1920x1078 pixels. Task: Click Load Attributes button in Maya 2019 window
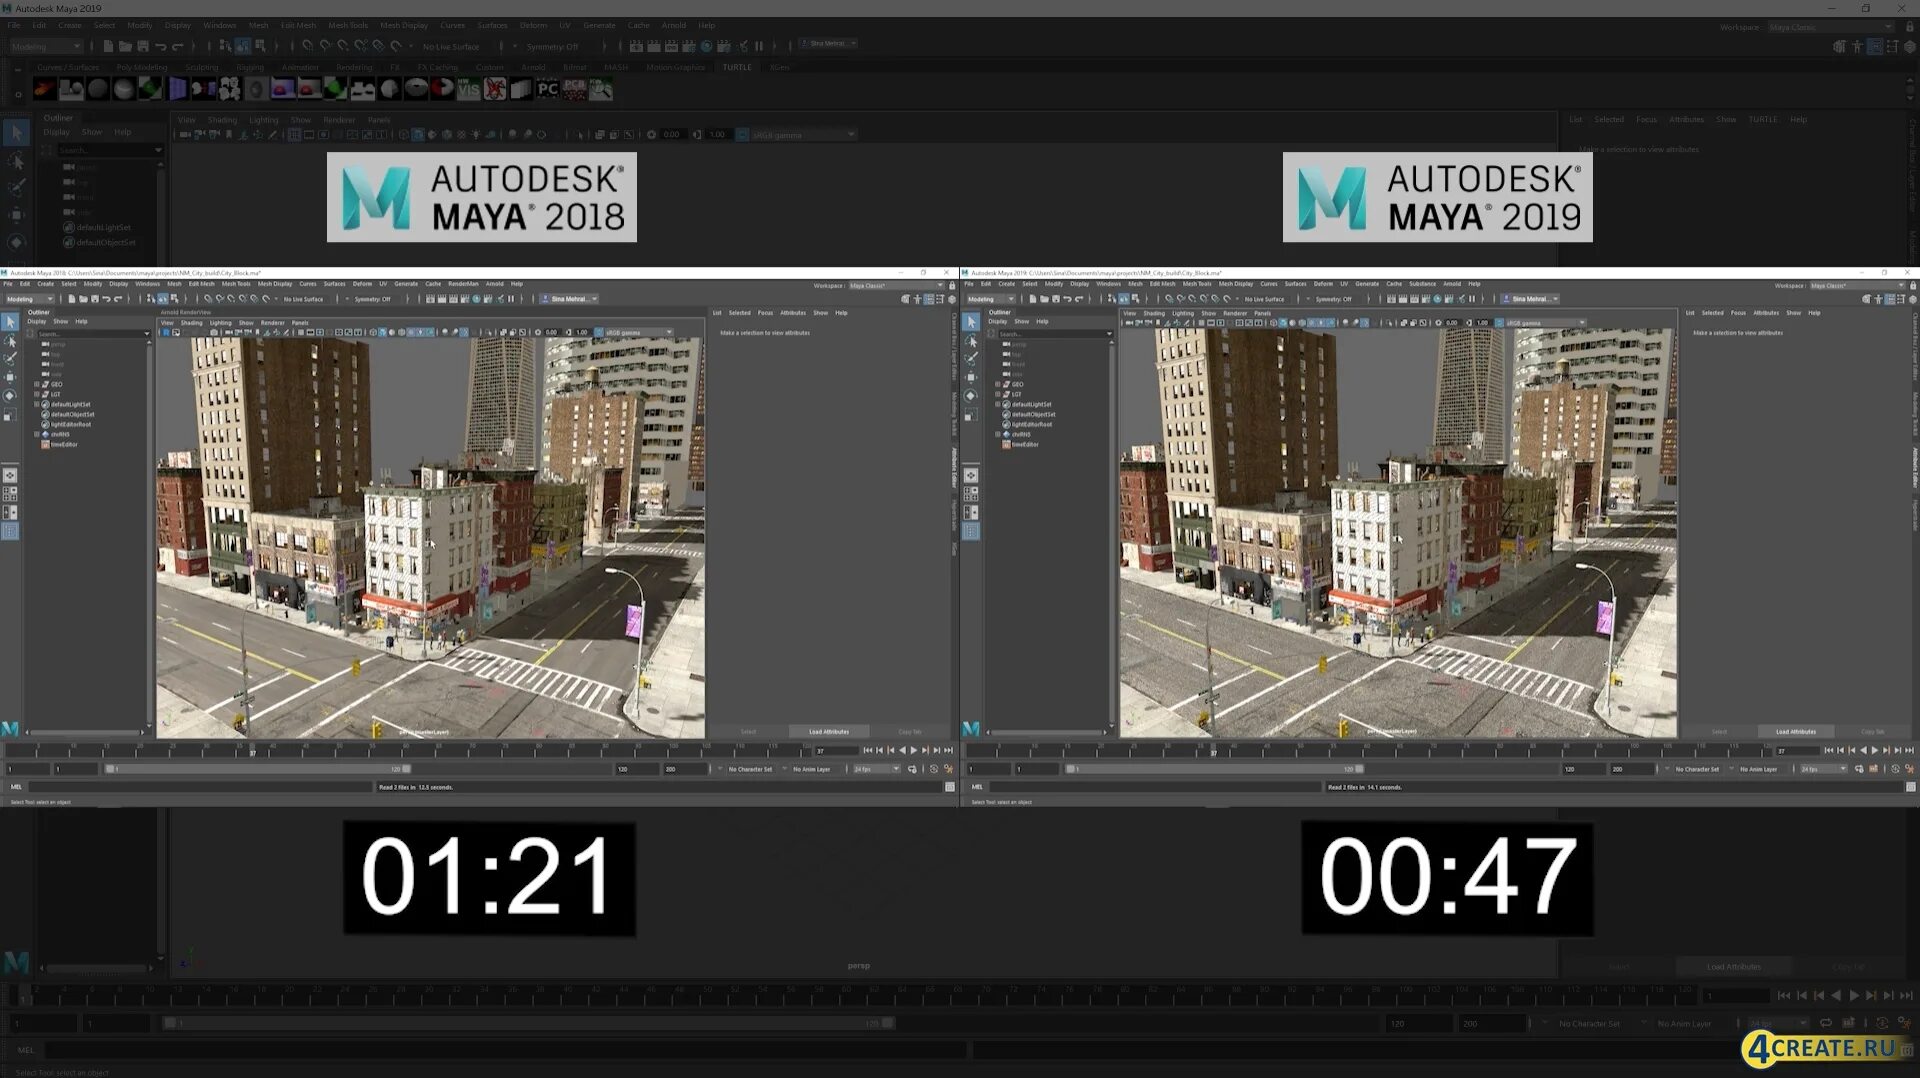1796,732
